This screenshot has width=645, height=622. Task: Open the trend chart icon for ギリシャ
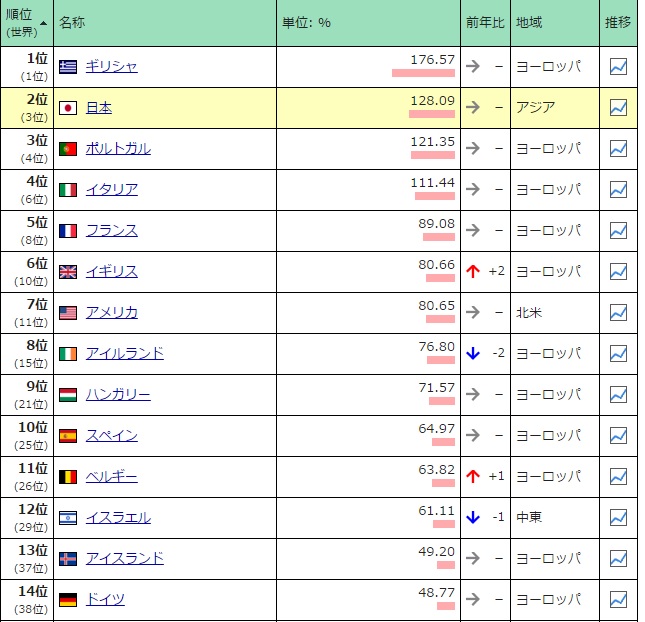618,67
